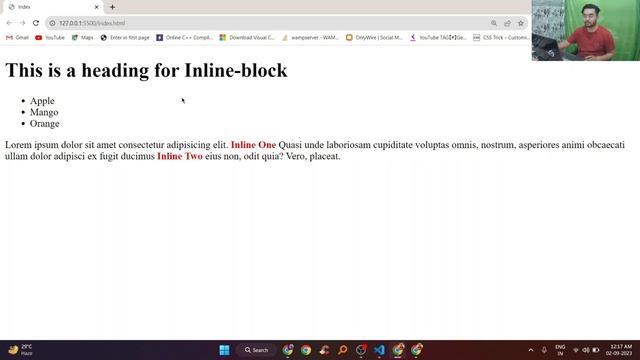
Task: Open the CSS Trick bookmark
Action: coord(501,38)
